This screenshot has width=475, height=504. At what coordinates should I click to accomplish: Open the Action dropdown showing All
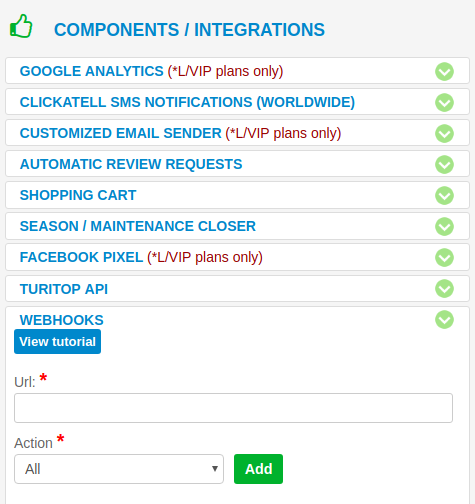(x=119, y=469)
